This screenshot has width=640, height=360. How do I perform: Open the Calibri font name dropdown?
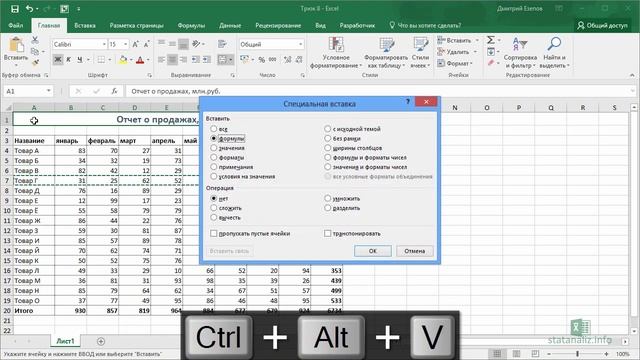click(x=104, y=44)
